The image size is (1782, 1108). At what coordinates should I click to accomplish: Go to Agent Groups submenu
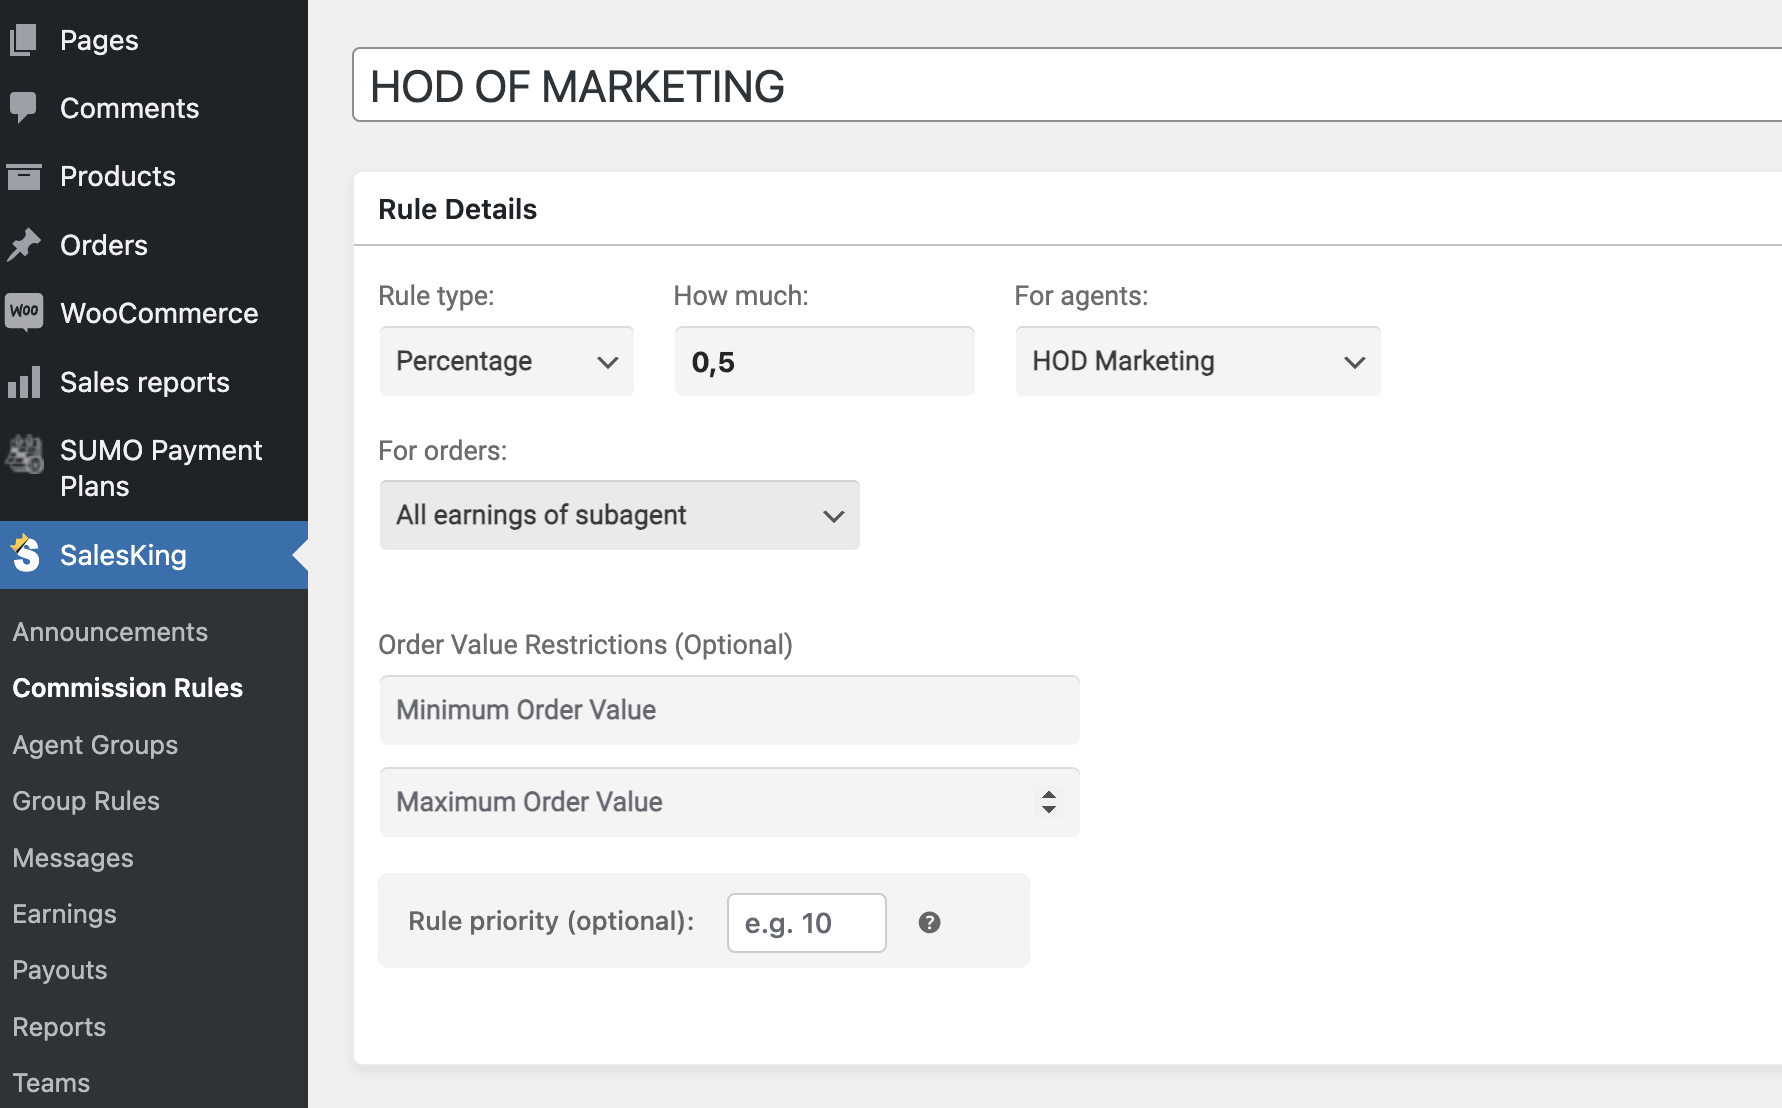[95, 745]
